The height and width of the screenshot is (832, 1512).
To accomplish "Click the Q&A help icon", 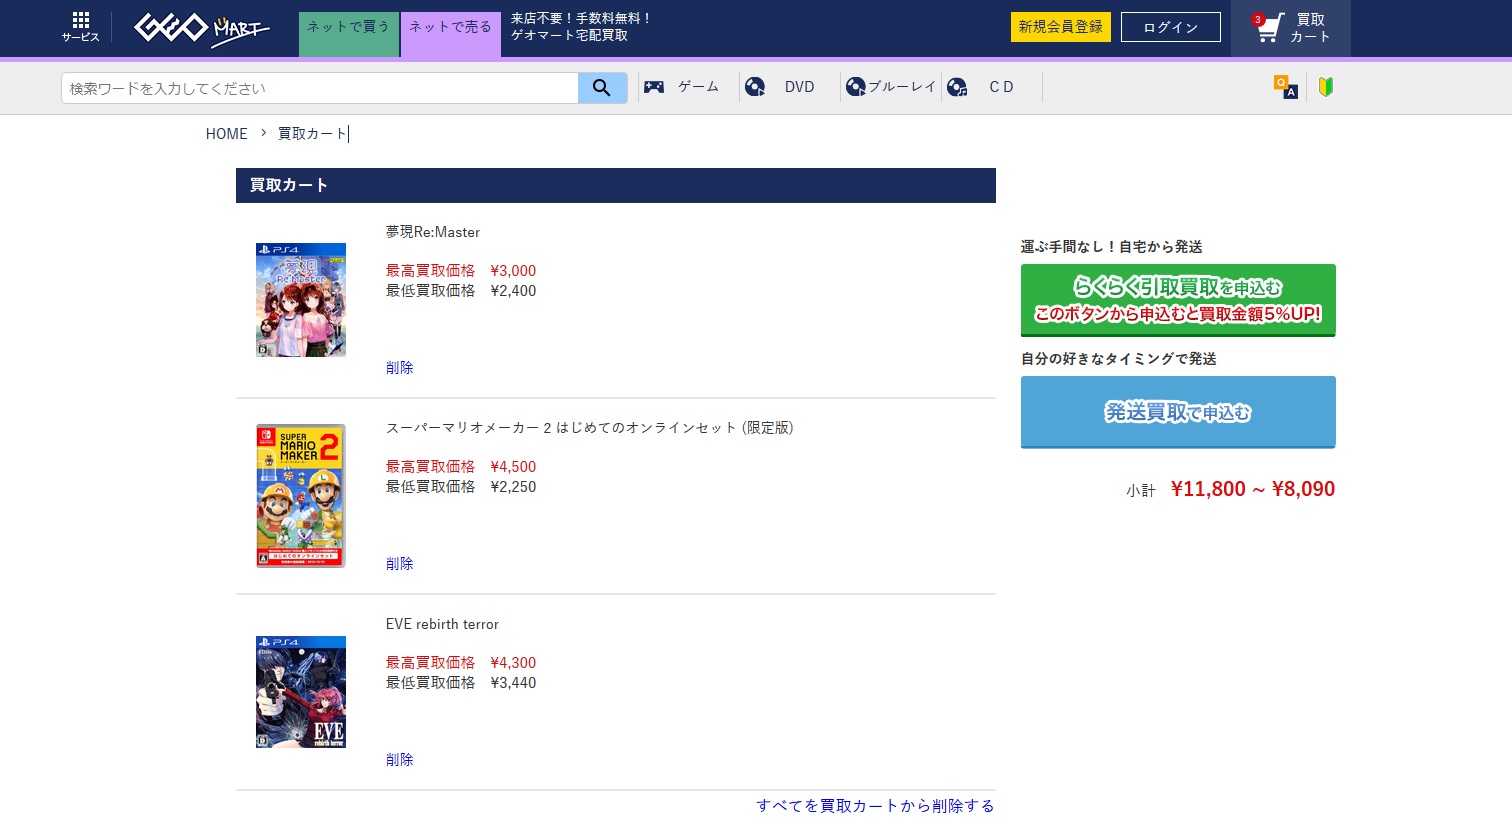I will pos(1286,87).
